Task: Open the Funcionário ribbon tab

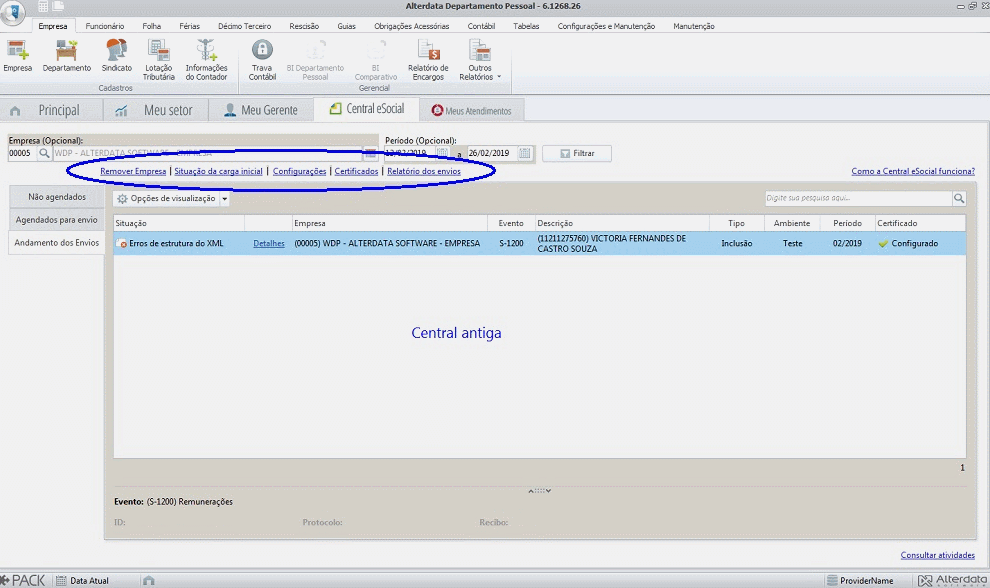Action: click(105, 26)
